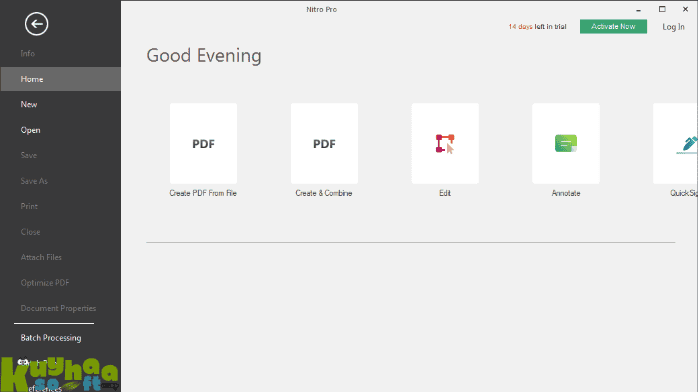This screenshot has width=698, height=392.
Task: Click the 14 days left in trial text
Action: click(537, 27)
